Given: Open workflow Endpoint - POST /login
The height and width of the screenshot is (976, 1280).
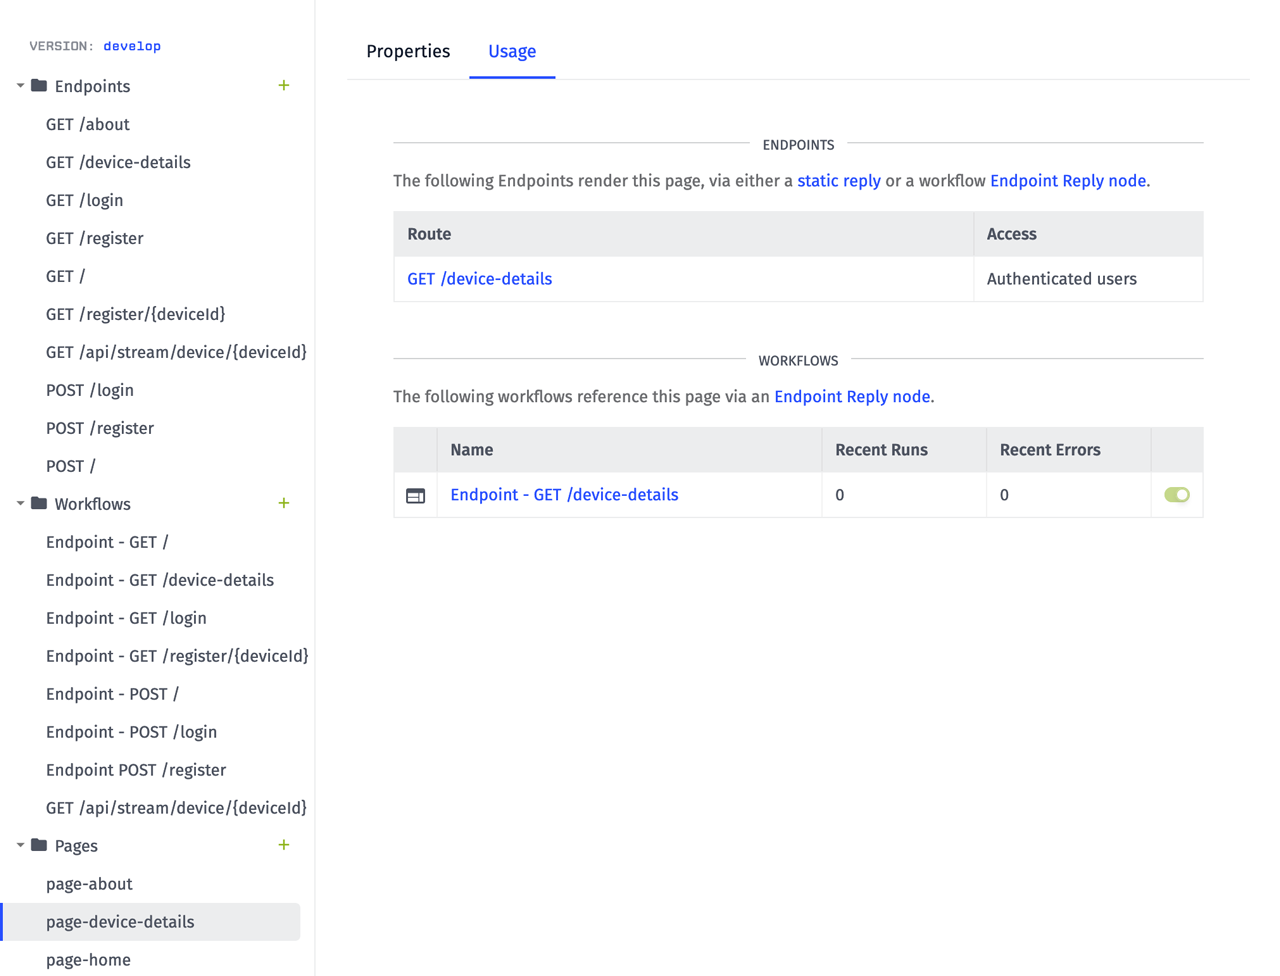Looking at the screenshot, I should (131, 733).
